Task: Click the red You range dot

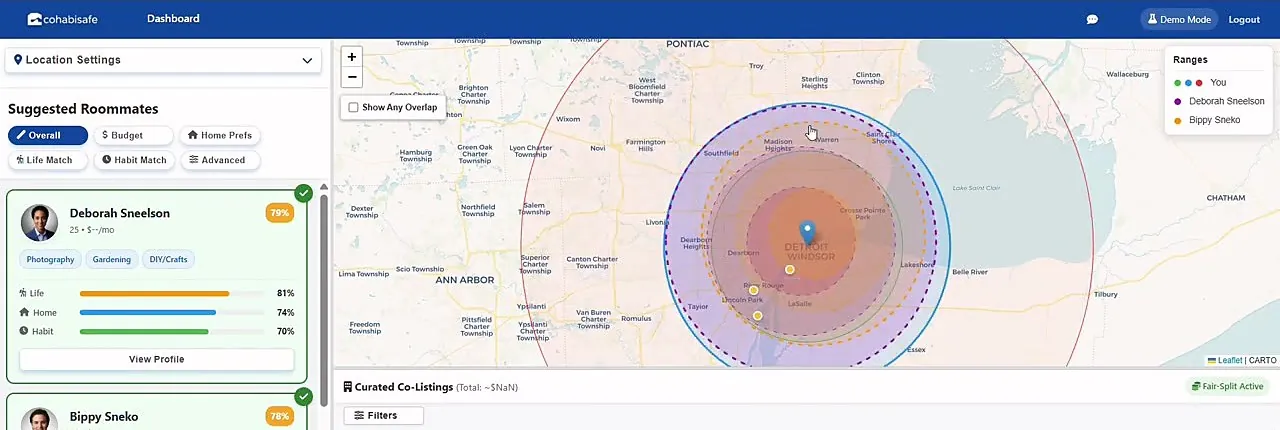Action: coord(1199,83)
